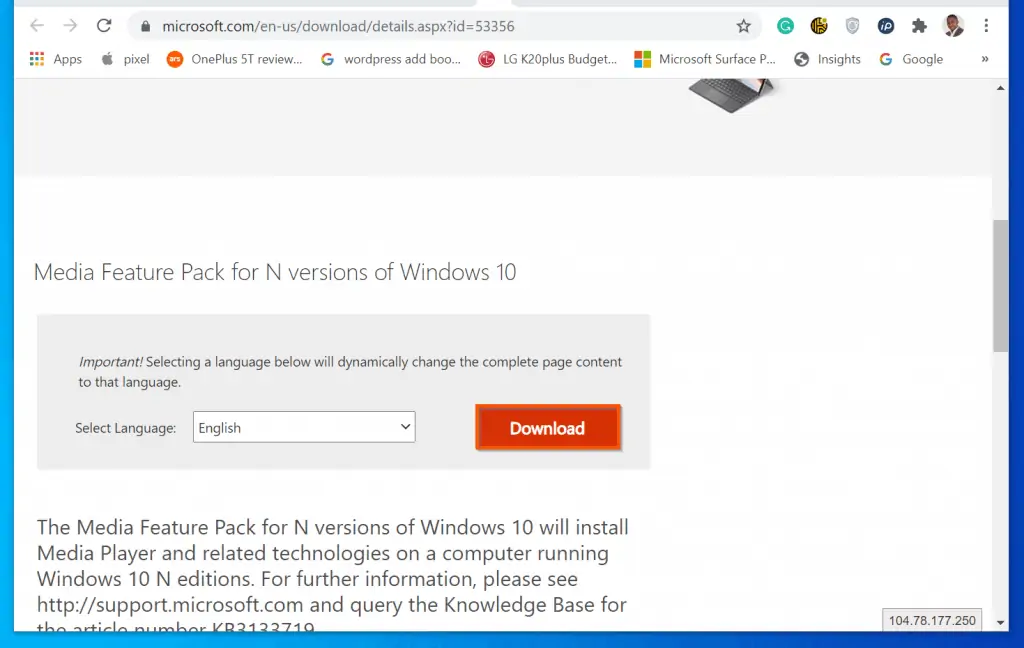
Task: Click the scrollbar up arrow
Action: [1000, 88]
